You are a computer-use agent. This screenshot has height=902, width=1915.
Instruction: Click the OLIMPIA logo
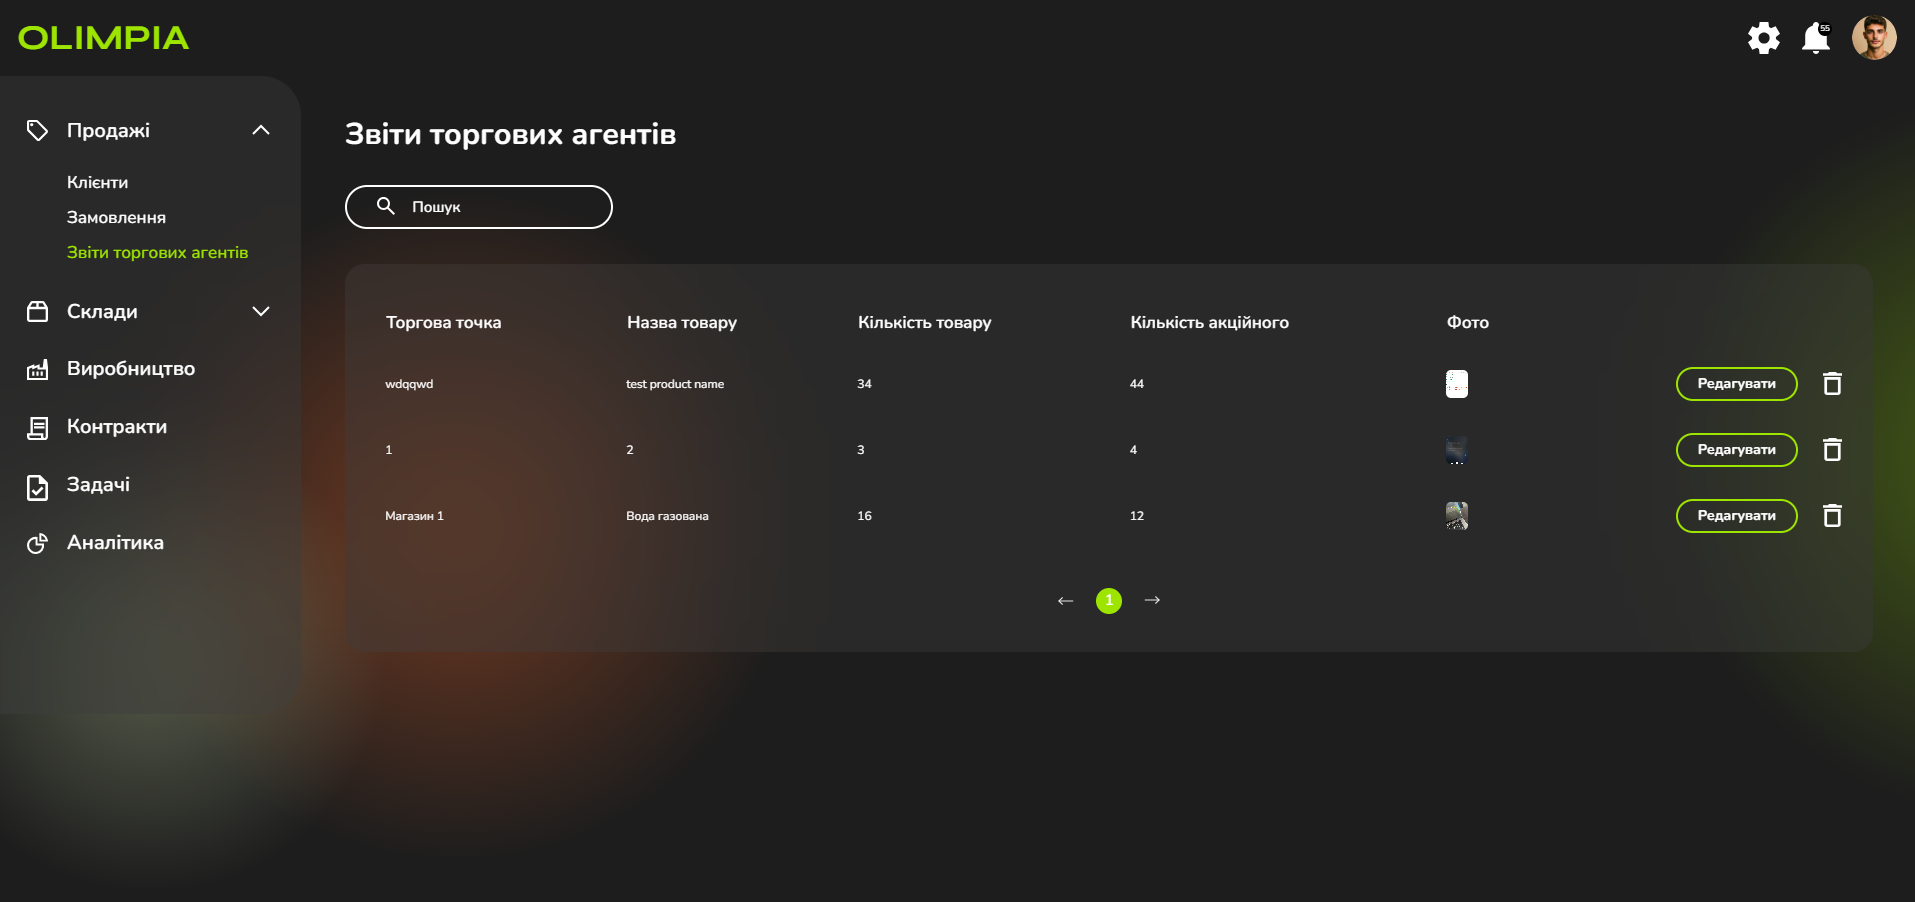point(103,38)
